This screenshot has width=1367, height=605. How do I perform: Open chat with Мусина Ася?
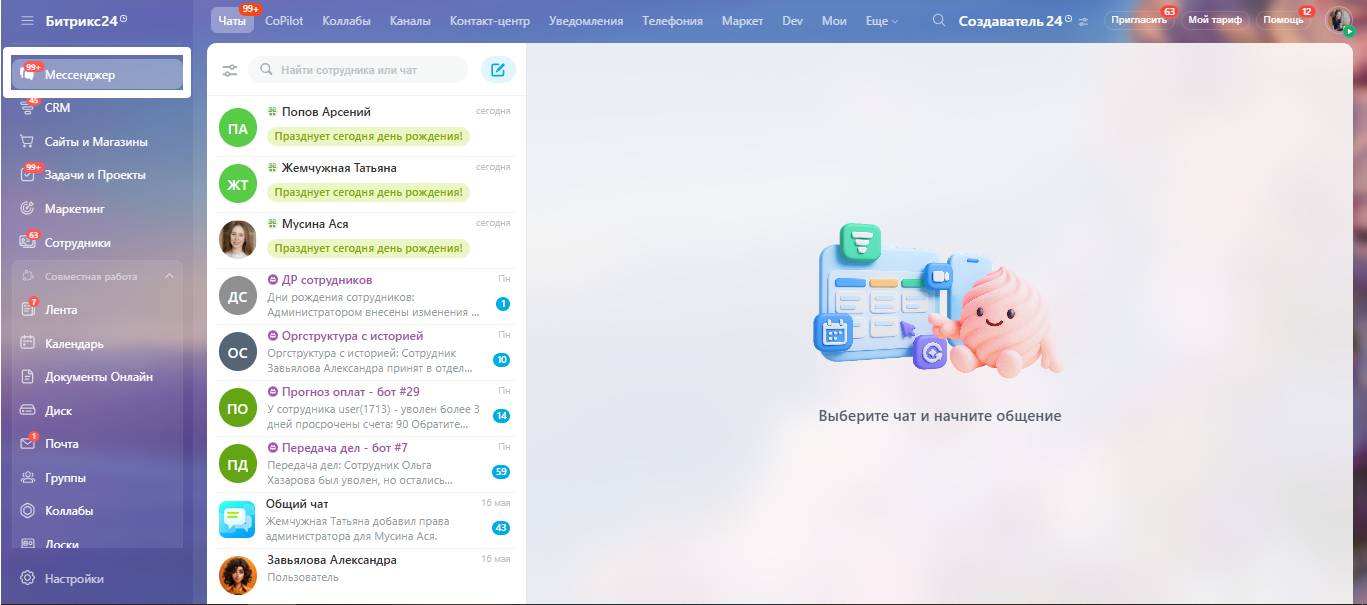coord(366,239)
